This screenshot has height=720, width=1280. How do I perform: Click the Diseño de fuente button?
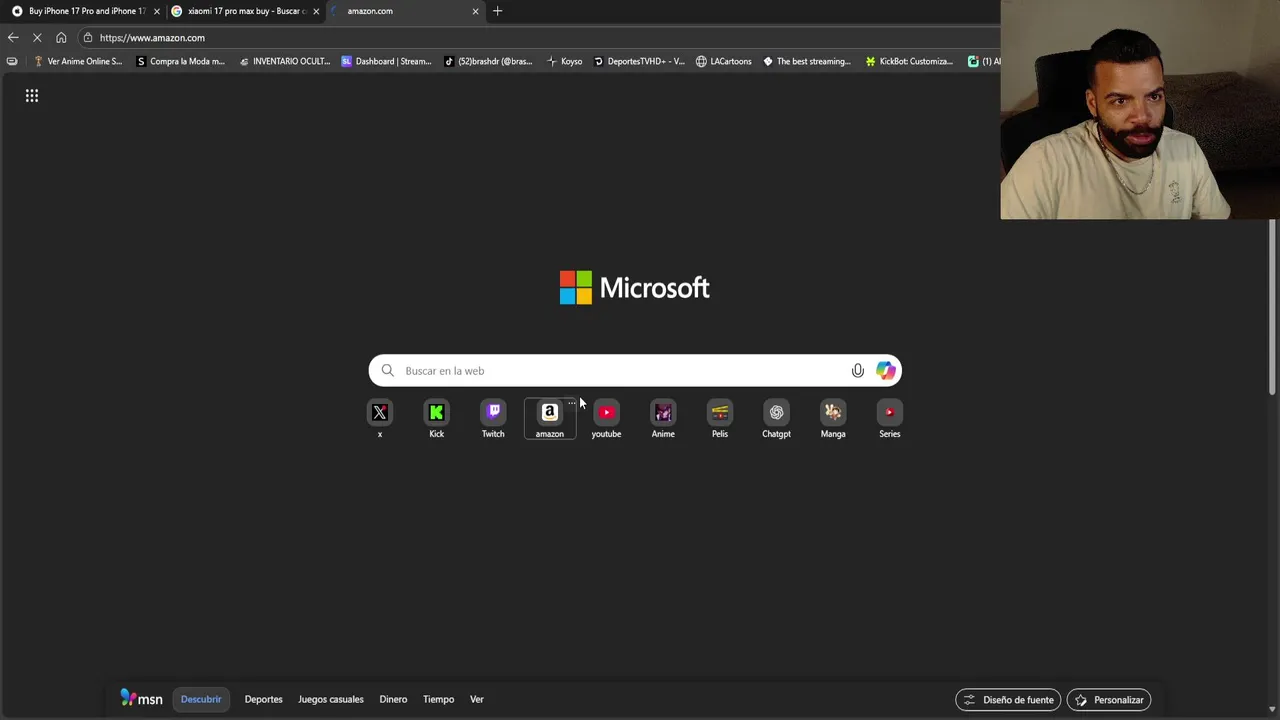tap(1008, 700)
